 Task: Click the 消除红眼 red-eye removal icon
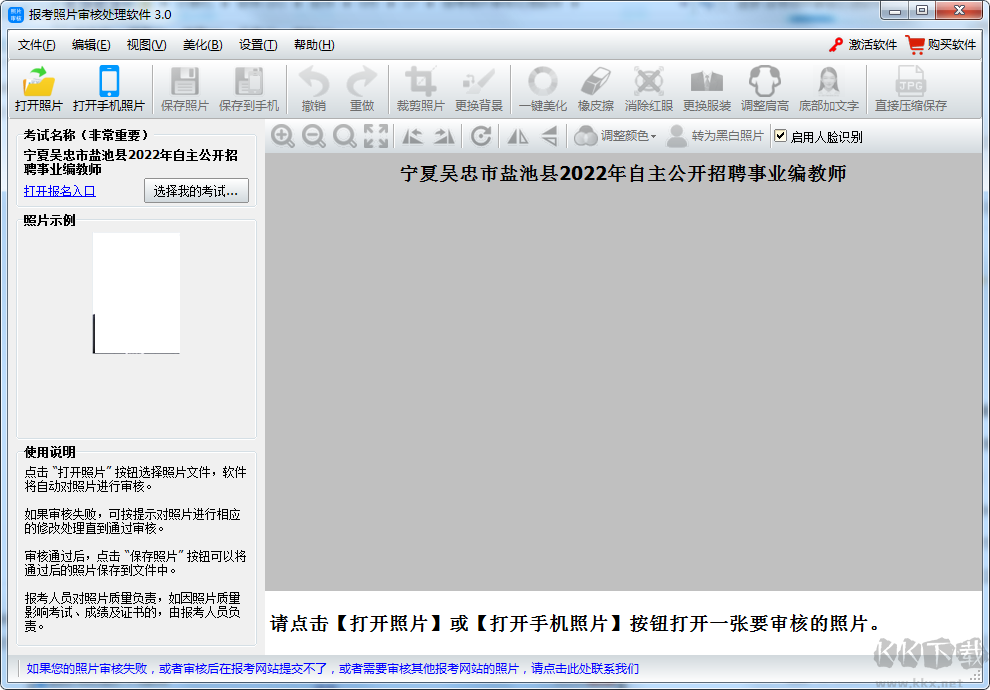point(651,88)
